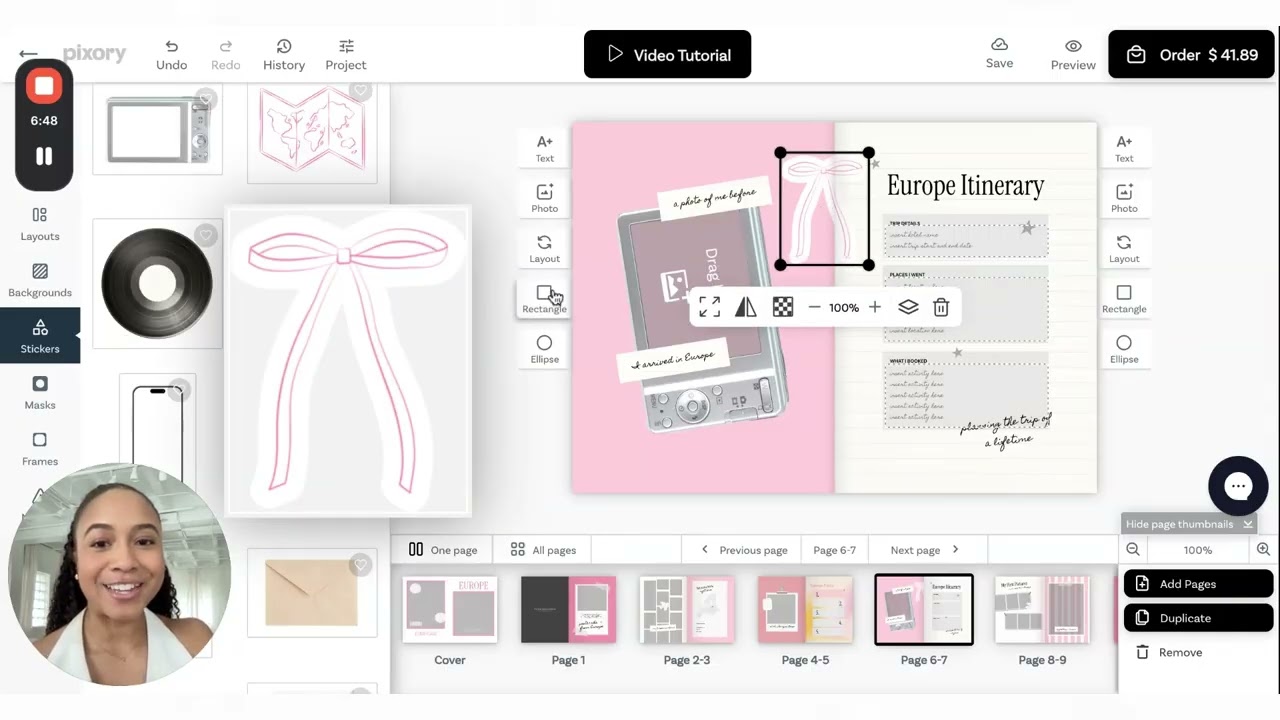Screen dimensions: 1280x720
Task: Select the camera screen sticker thumbnail
Action: click(x=157, y=131)
